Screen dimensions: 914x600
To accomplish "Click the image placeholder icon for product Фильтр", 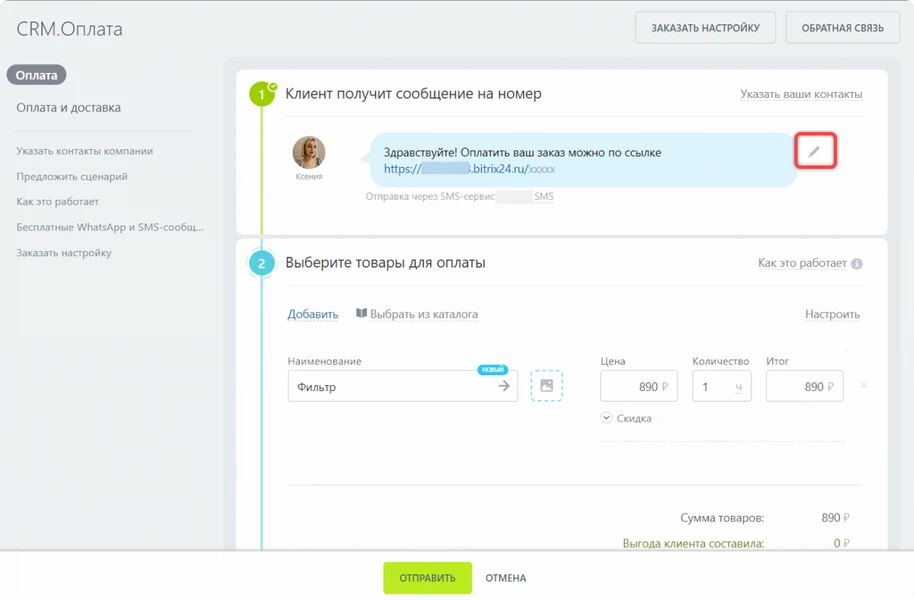I will (546, 385).
